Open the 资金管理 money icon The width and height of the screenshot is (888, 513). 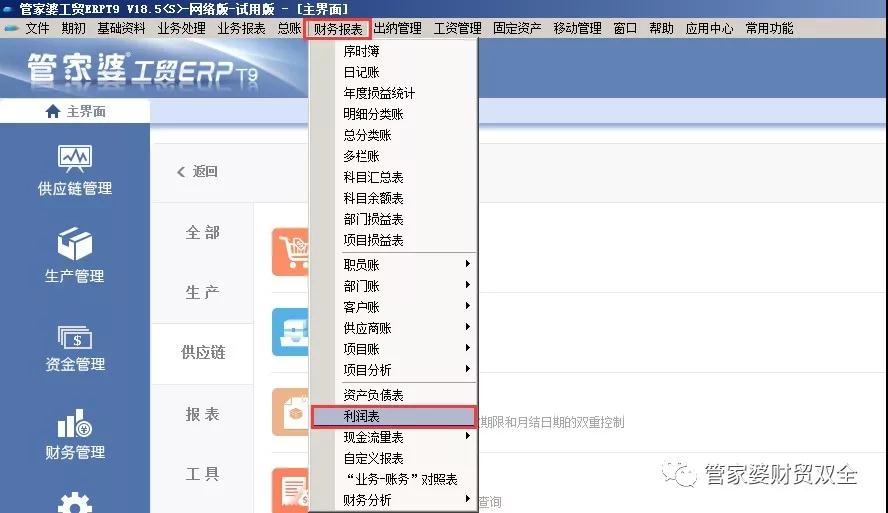[x=75, y=335]
